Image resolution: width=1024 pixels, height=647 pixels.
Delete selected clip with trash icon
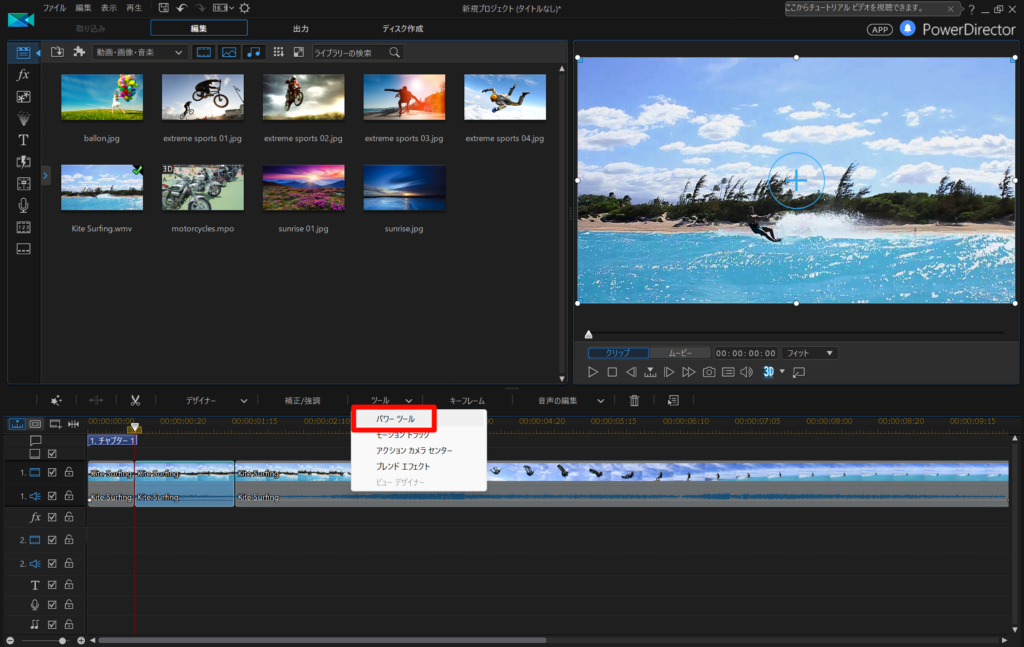point(634,400)
